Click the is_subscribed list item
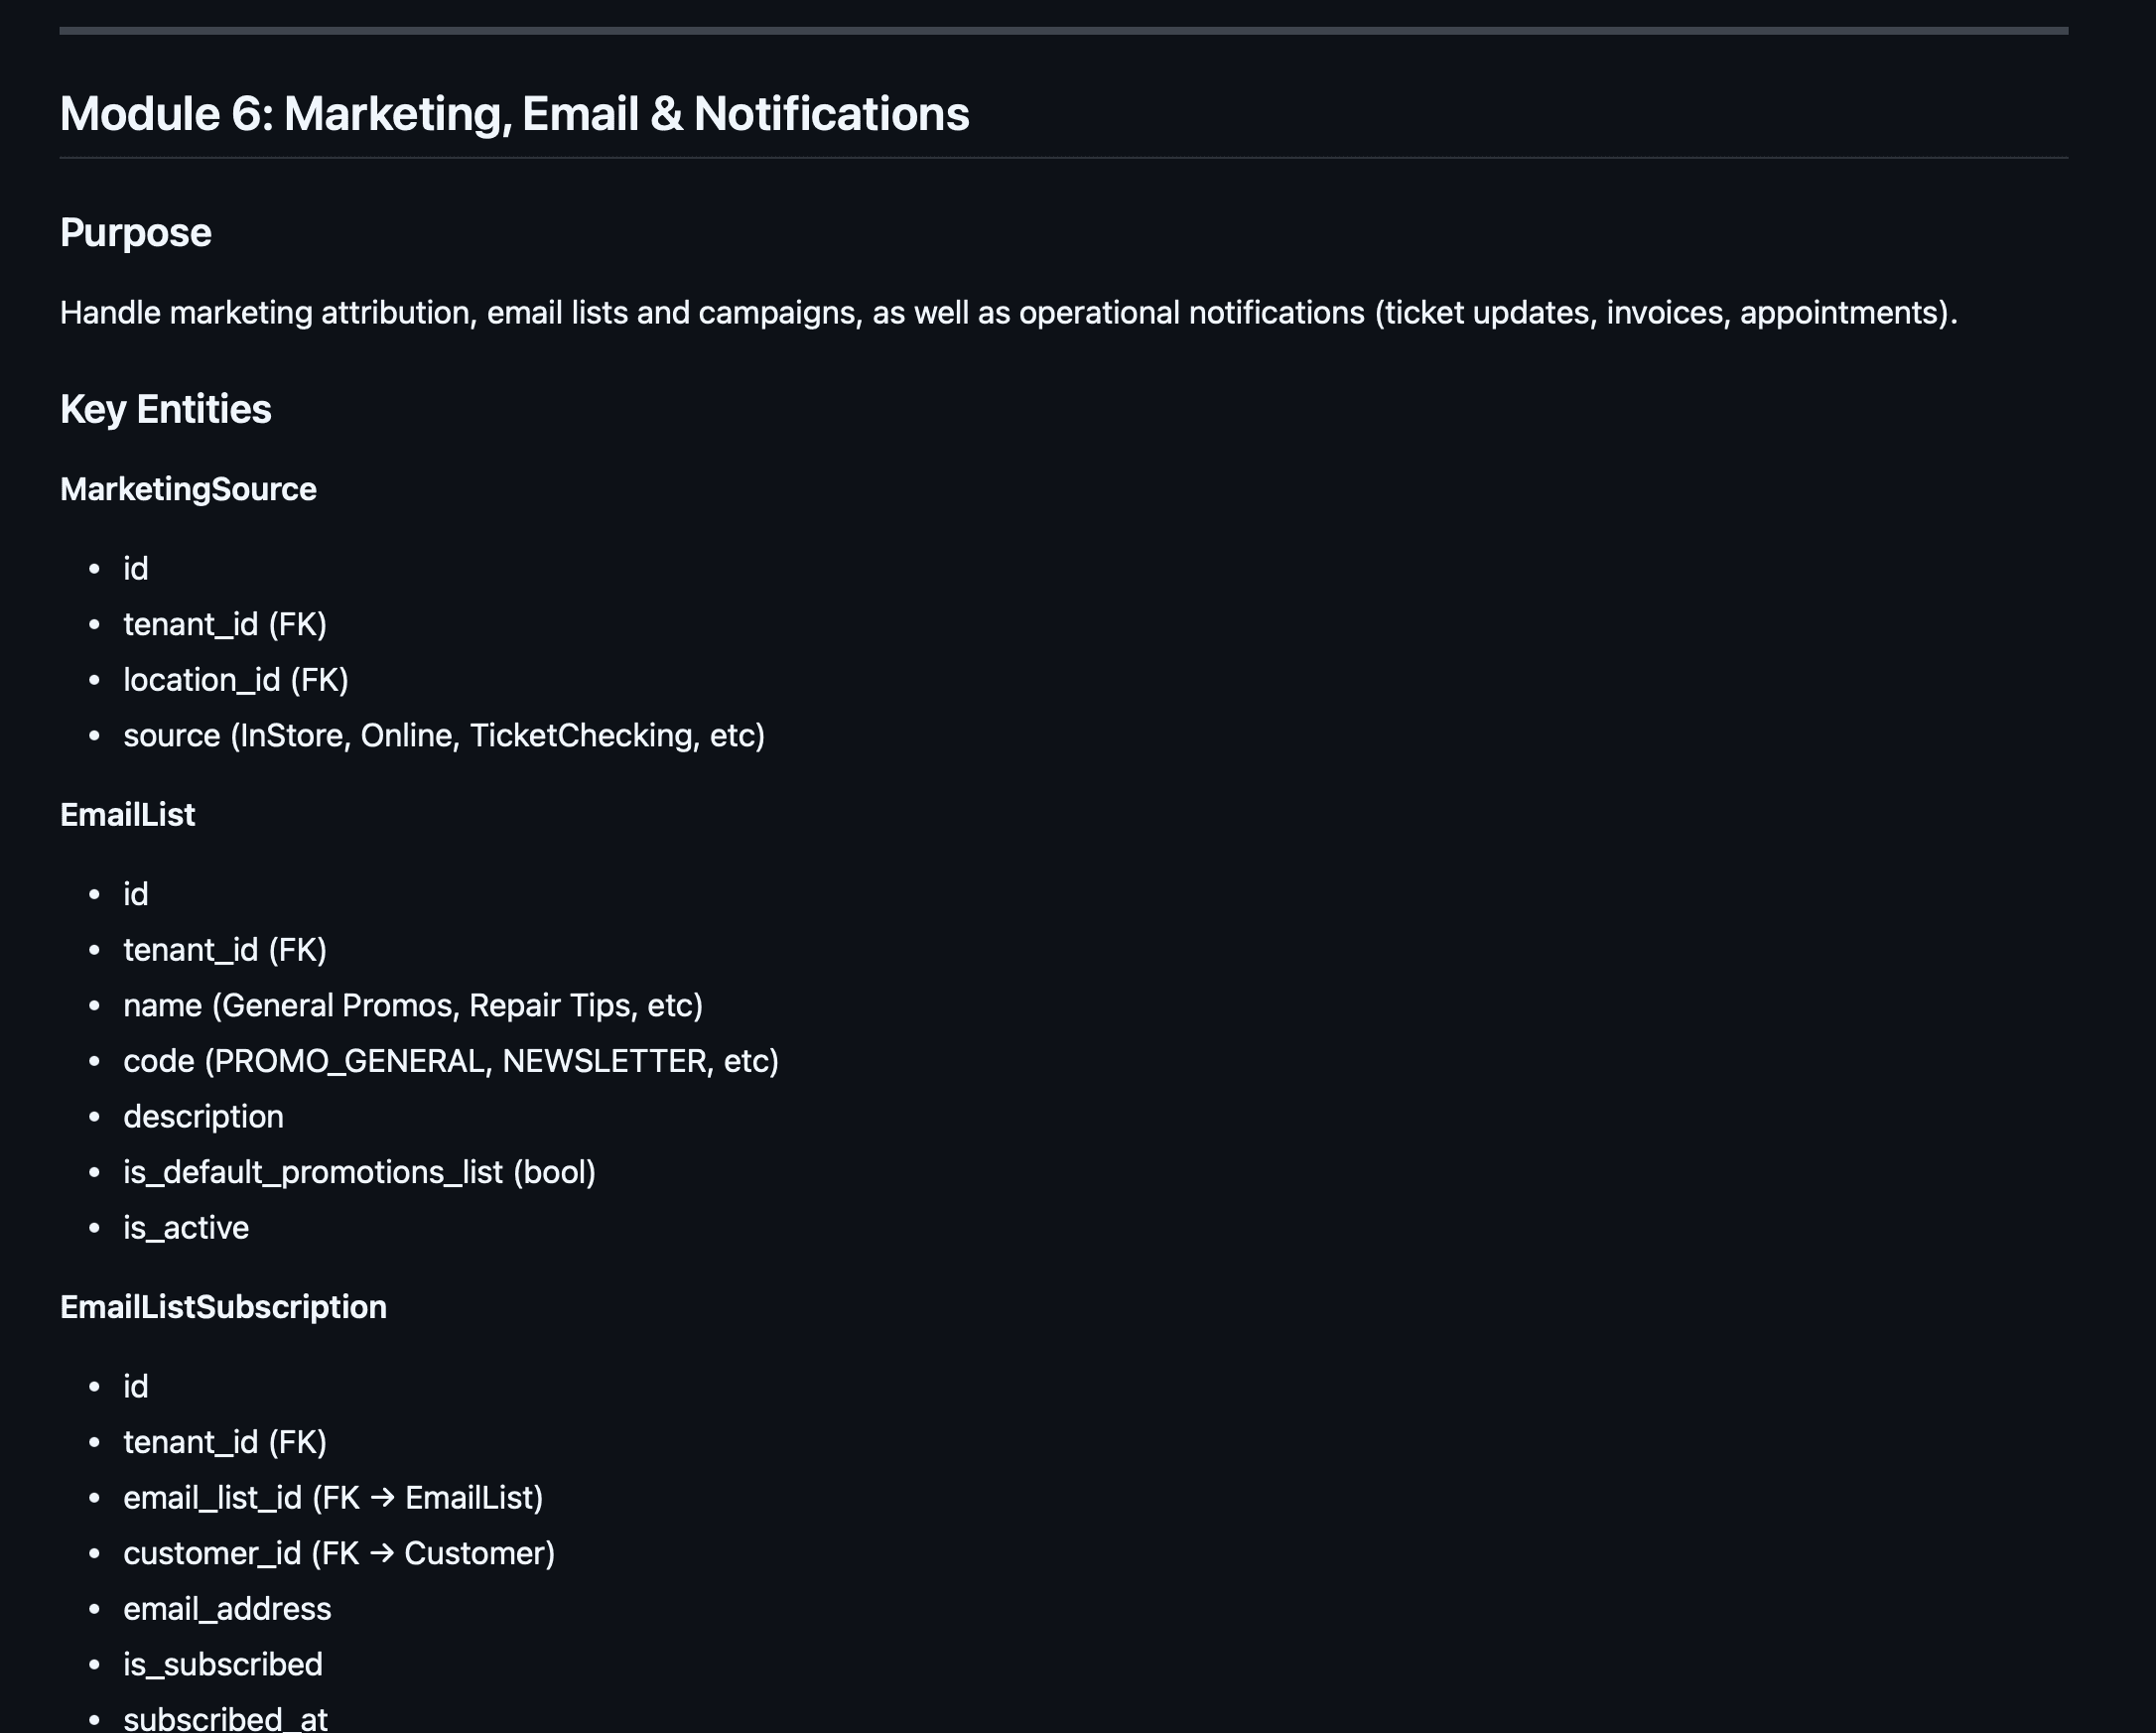The width and height of the screenshot is (2156, 1733). pyautogui.click(x=222, y=1664)
